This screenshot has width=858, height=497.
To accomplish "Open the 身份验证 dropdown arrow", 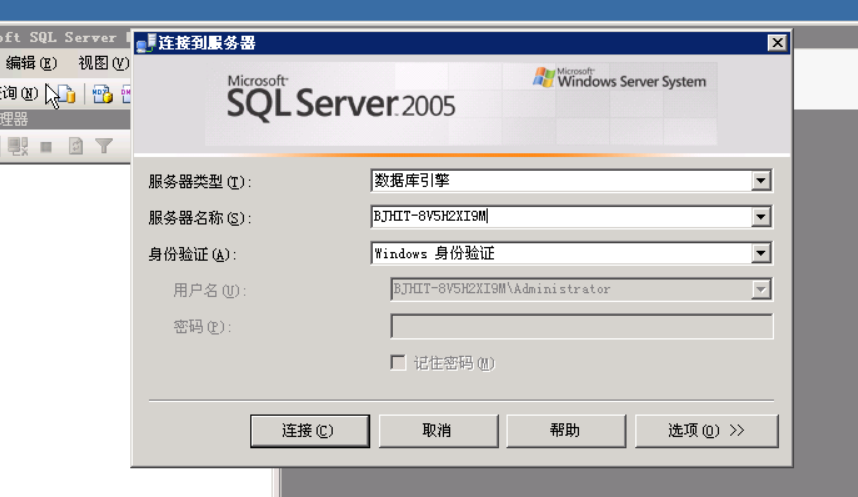I will (x=761, y=253).
